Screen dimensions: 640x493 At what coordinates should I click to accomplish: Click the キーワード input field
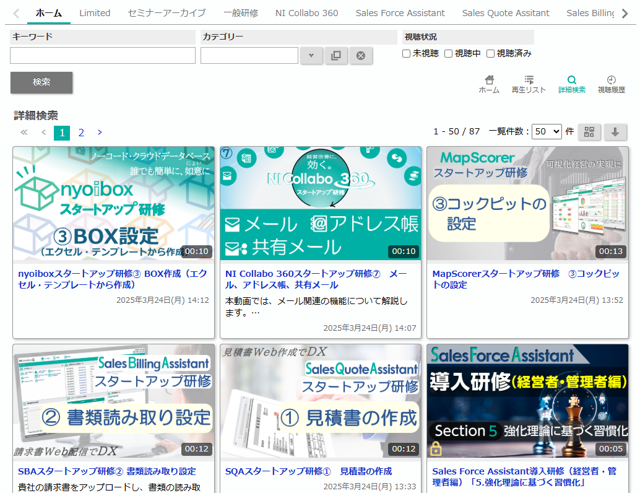pyautogui.click(x=103, y=56)
